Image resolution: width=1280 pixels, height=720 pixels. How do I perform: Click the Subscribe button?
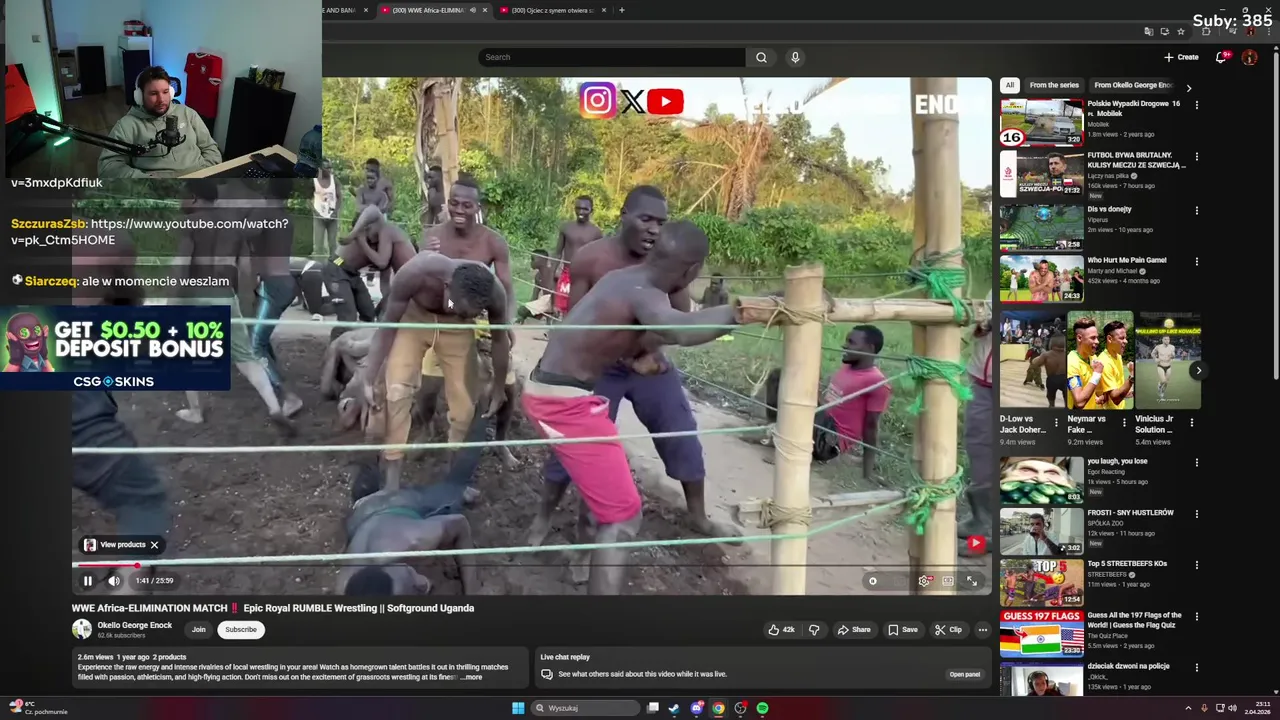coord(241,630)
